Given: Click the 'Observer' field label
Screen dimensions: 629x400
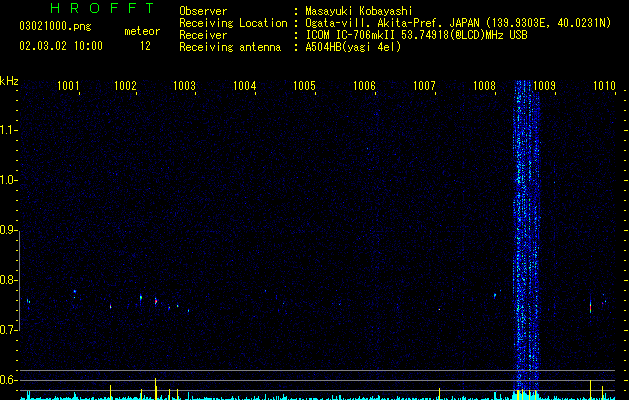Looking at the screenshot, I should coord(203,11).
